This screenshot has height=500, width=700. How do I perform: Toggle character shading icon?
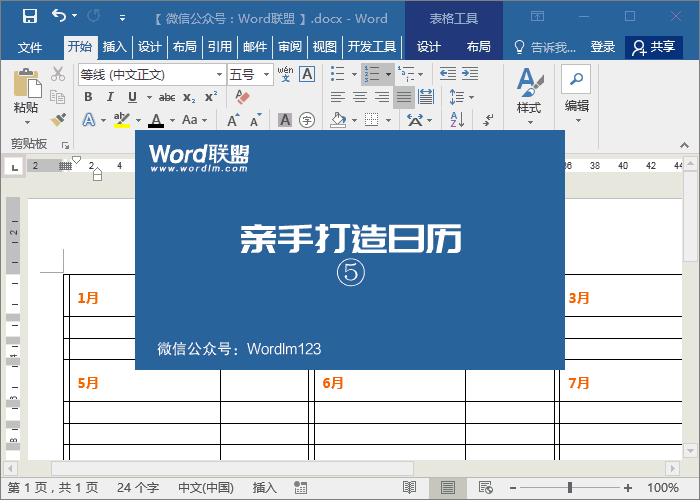(285, 120)
